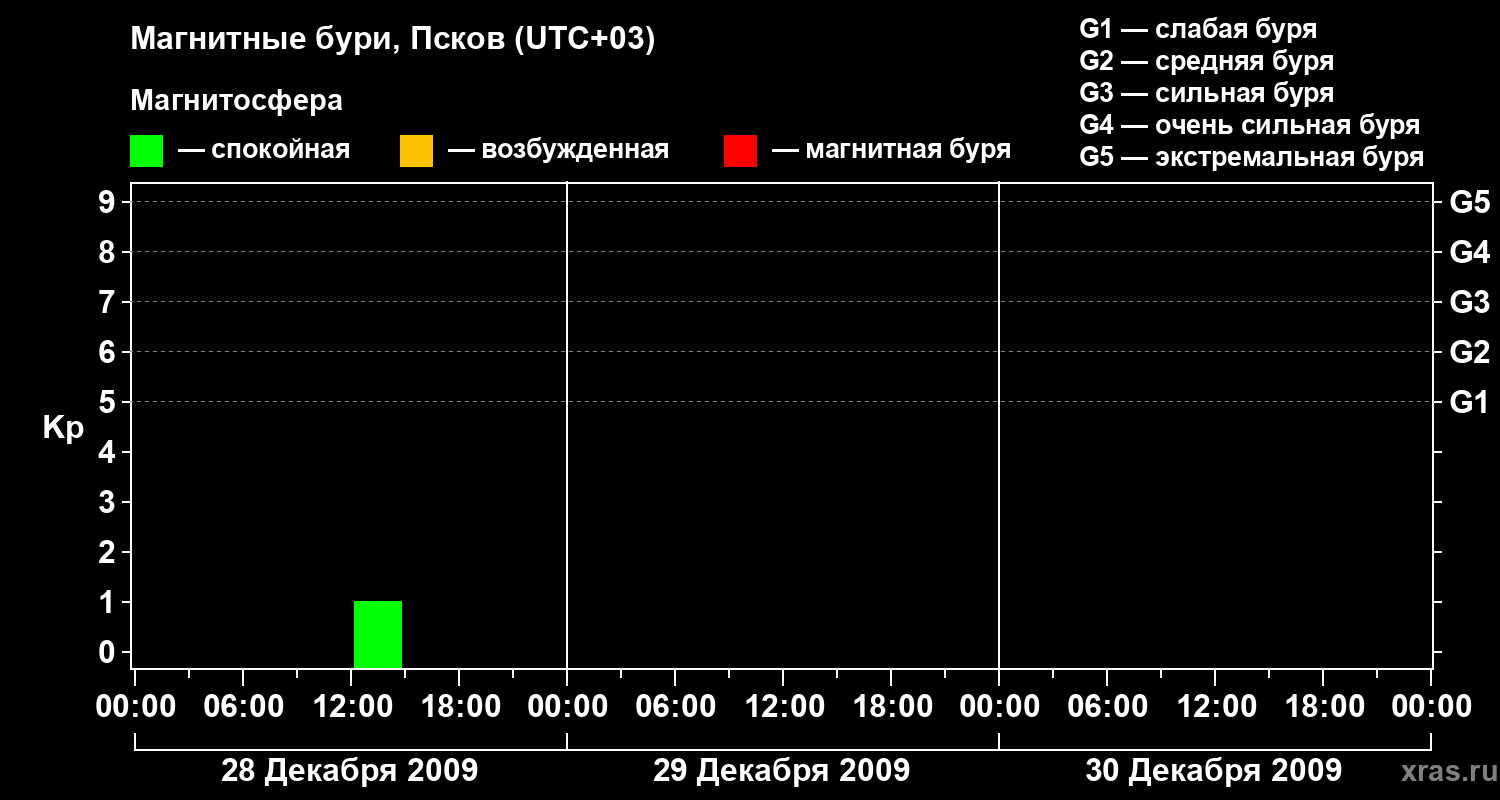Screen dimensions: 1500x800
Task: Click the date label '28 Декабря 2009'
Action: [349, 771]
